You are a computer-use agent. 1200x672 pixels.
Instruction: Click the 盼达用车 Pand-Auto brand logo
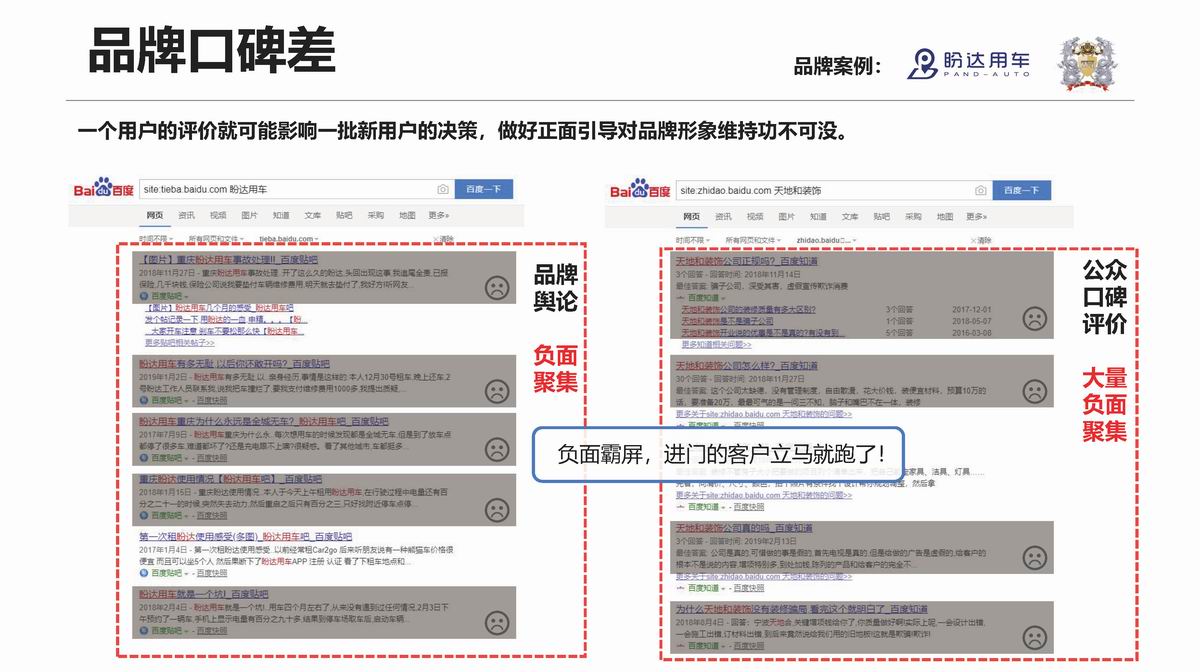pyautogui.click(x=968, y=65)
